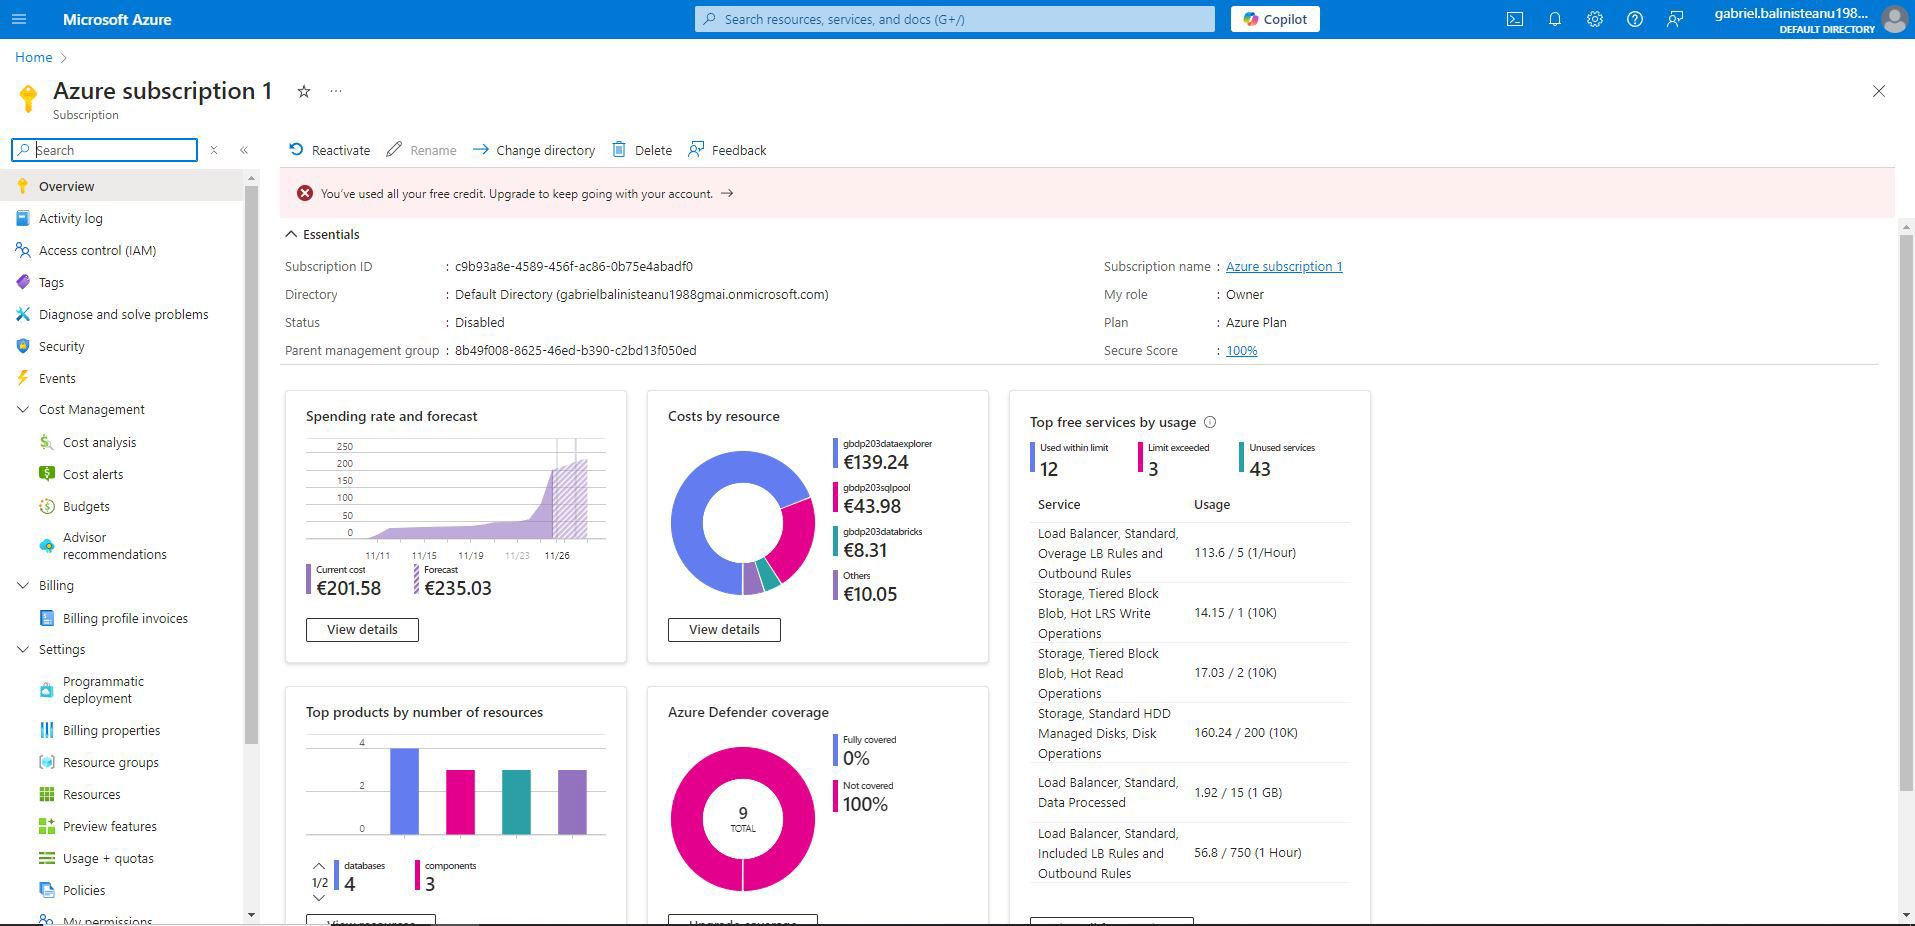Click the databases blue bar in chart
Image resolution: width=1915 pixels, height=926 pixels.
[x=404, y=791]
